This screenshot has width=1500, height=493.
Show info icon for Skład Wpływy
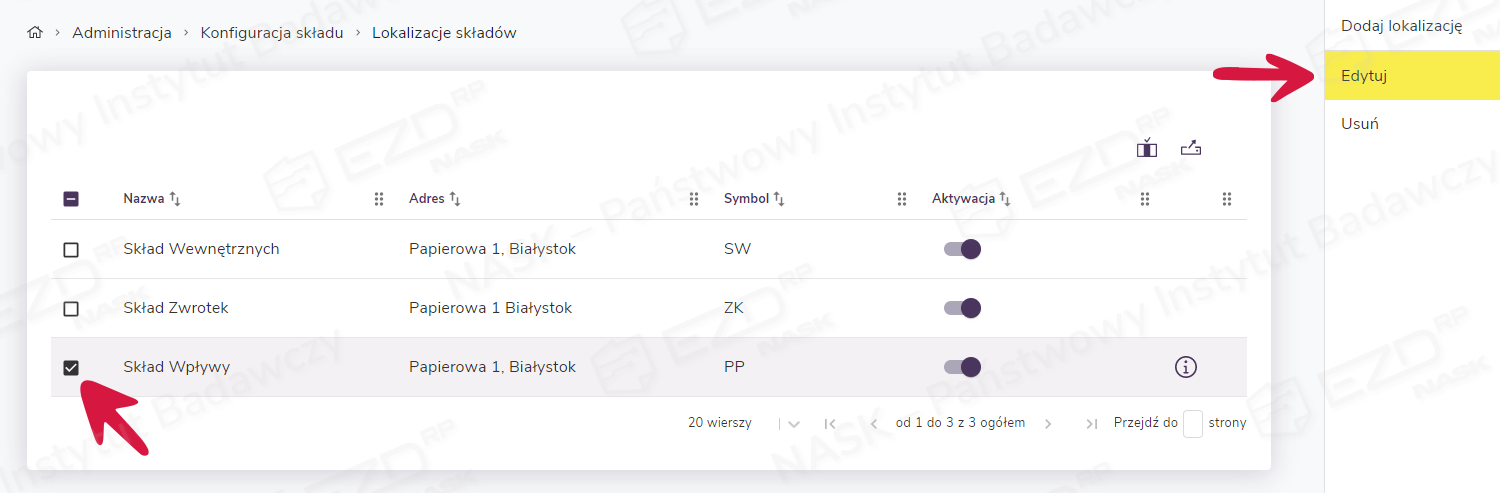point(1185,367)
